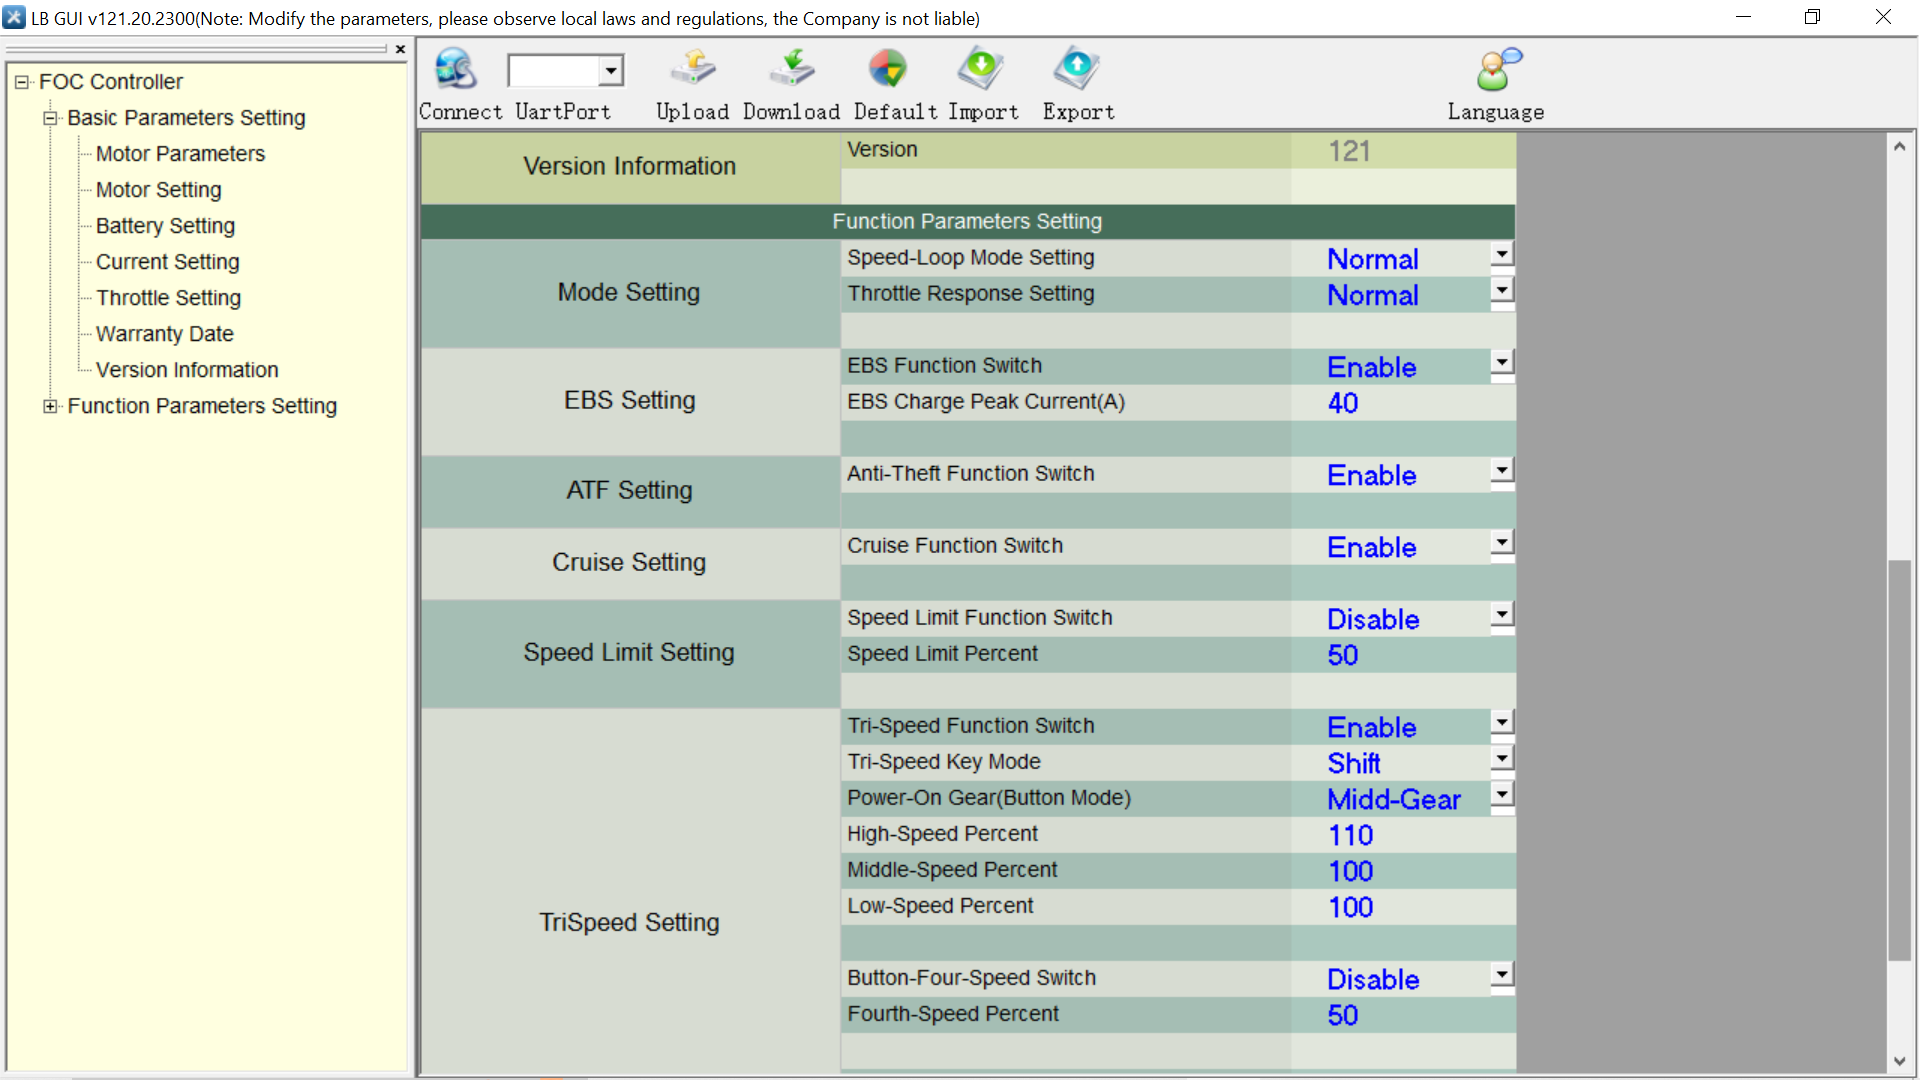1920x1080 pixels.
Task: Select Throttle Setting in tree
Action: (x=168, y=298)
